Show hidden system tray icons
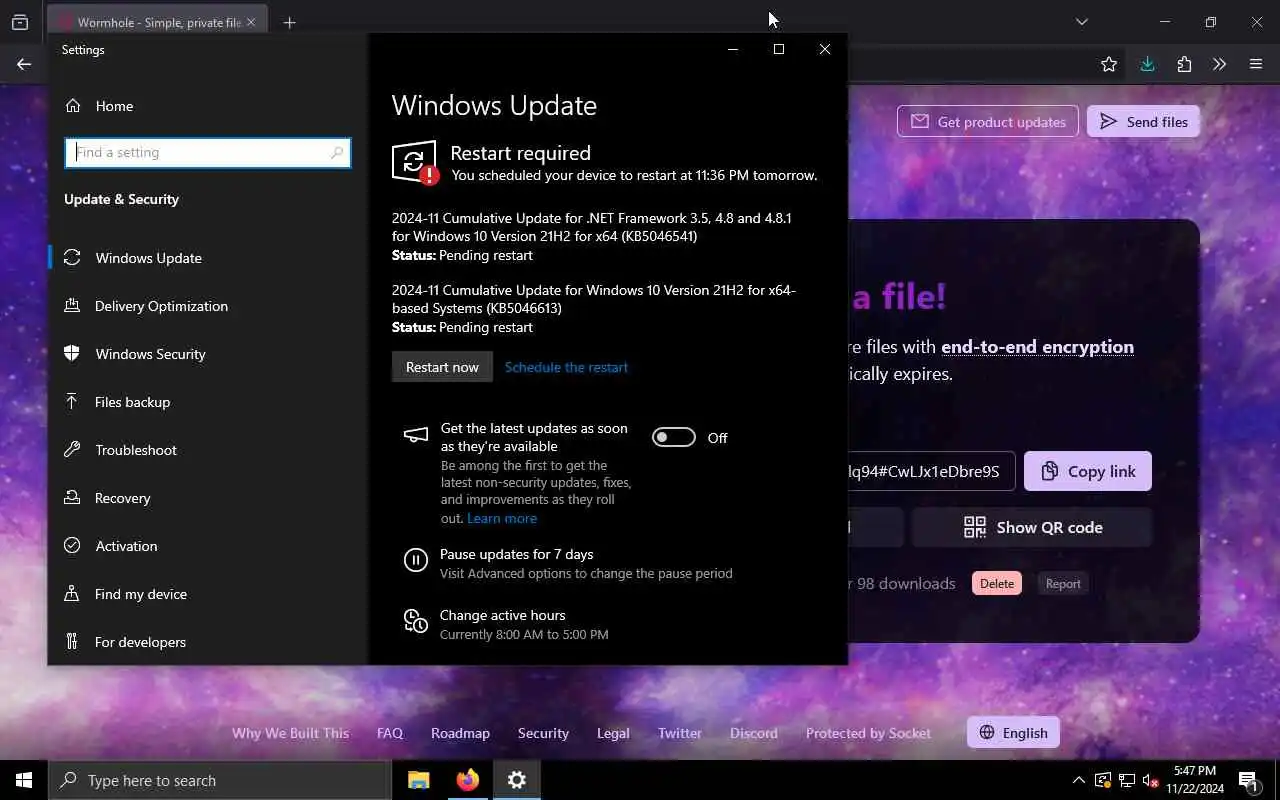 click(1078, 780)
